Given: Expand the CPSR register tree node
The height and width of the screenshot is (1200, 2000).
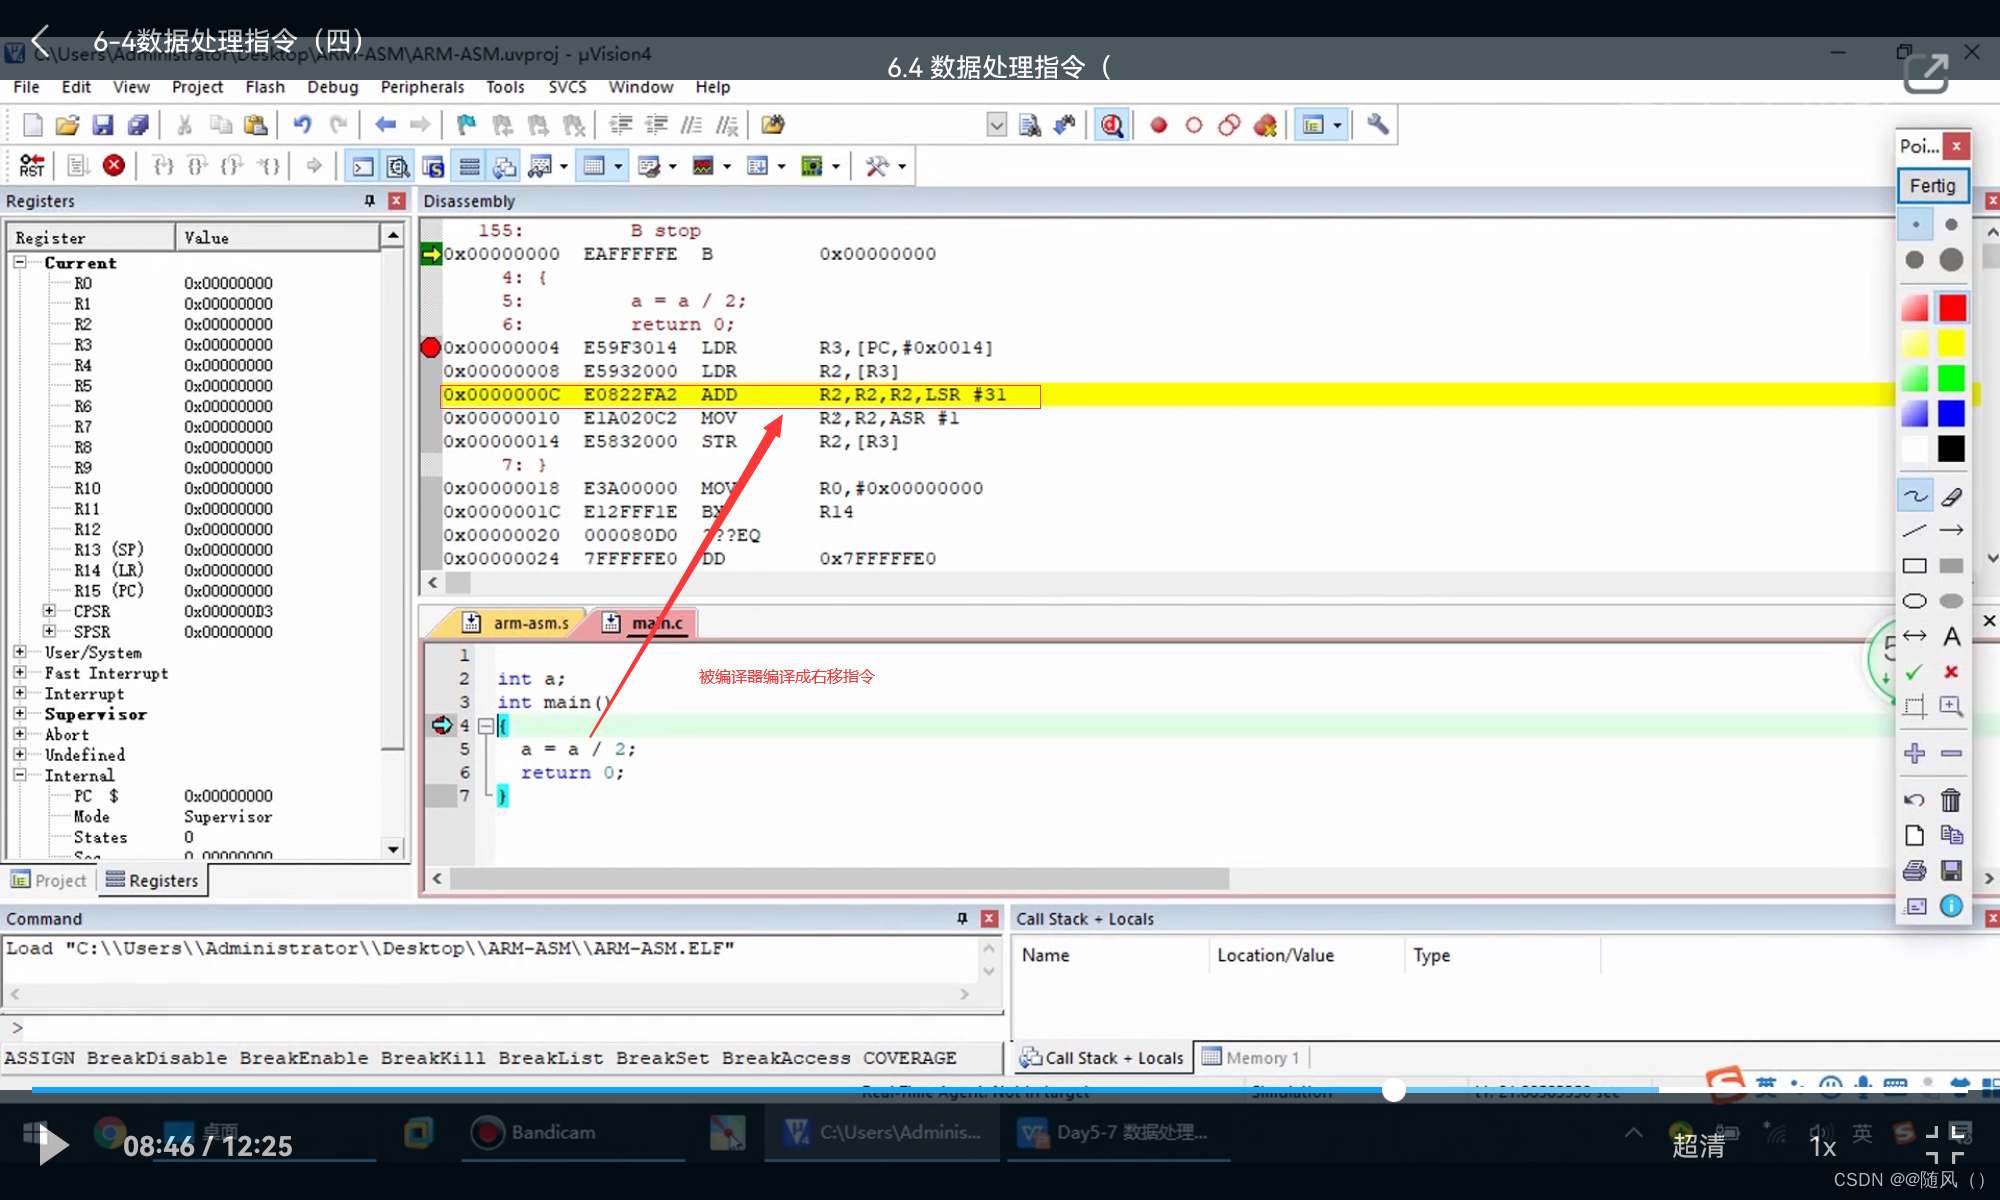Looking at the screenshot, I should (49, 611).
